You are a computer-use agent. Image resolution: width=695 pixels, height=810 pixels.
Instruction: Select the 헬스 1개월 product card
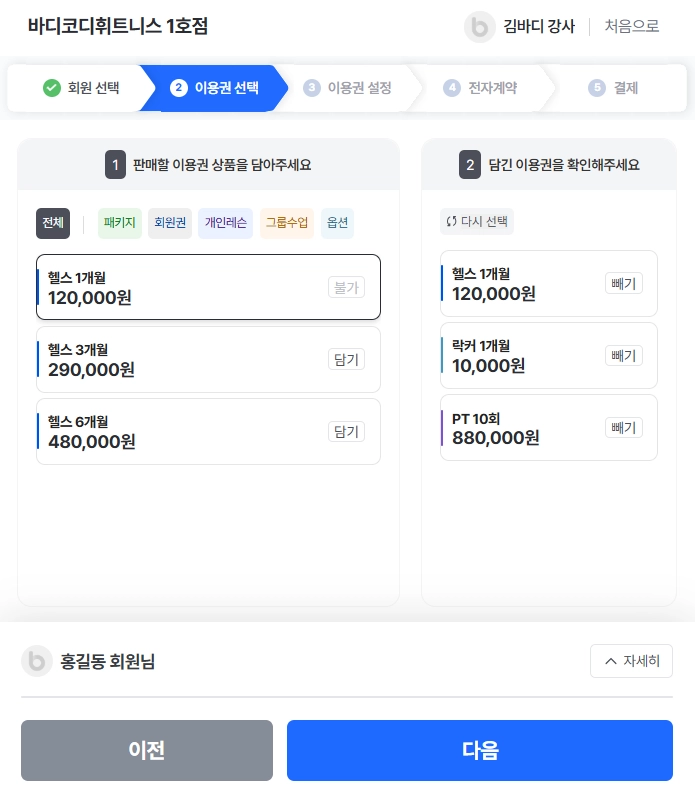coord(180,287)
